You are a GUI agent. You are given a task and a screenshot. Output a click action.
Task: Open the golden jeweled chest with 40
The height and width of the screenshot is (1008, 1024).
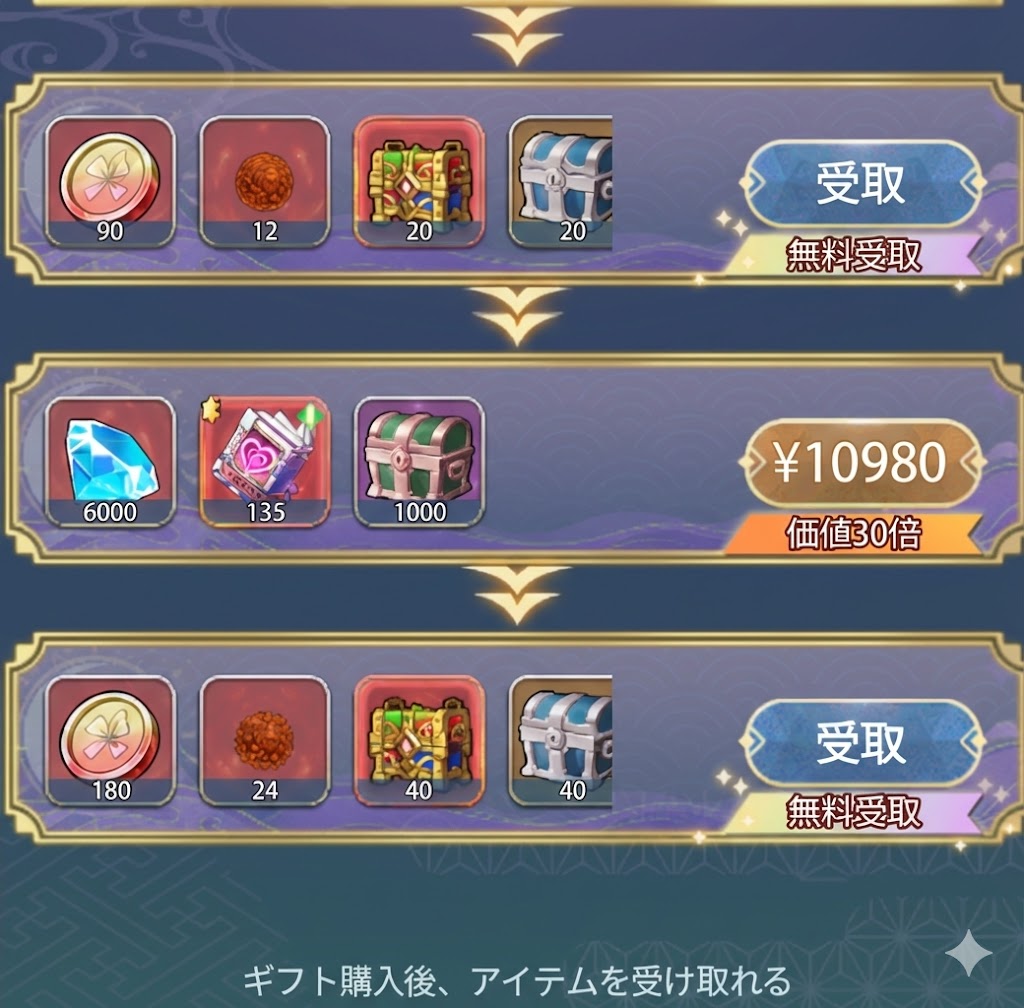(x=419, y=741)
